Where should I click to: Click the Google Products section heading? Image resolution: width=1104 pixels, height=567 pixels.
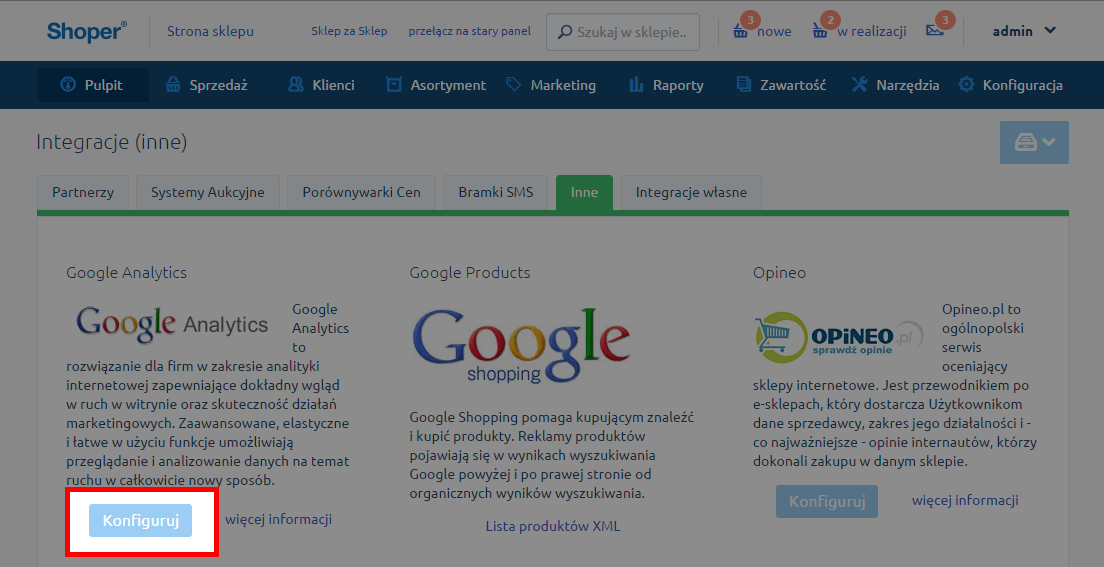pos(470,273)
